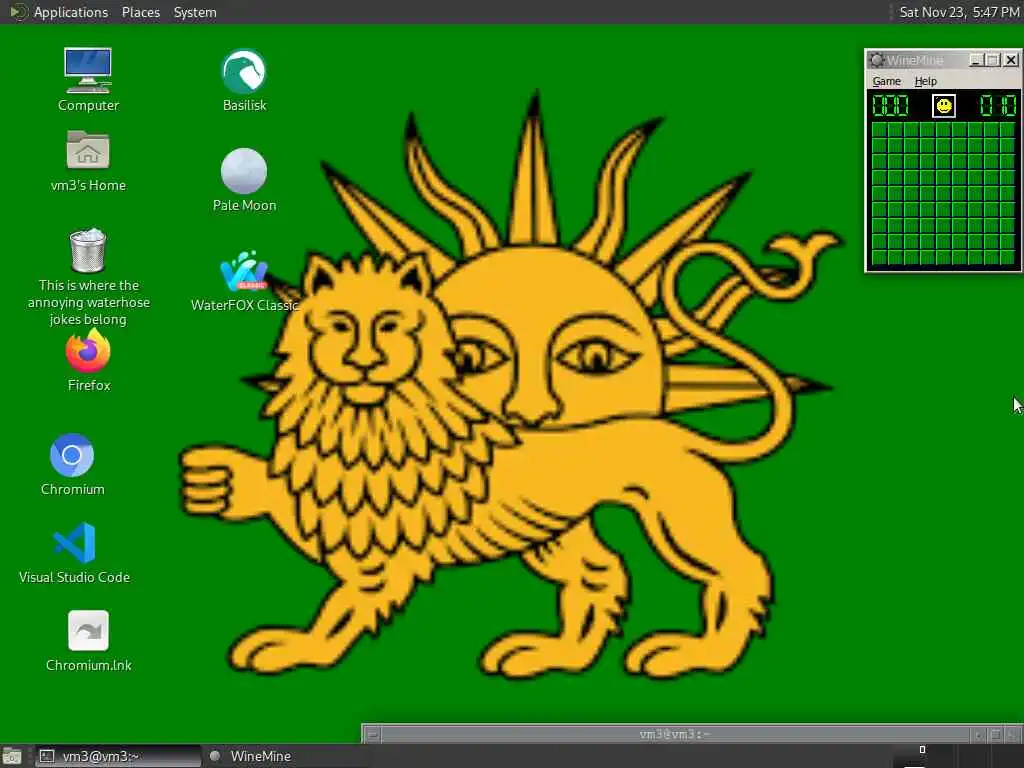
Task: Click the show desktop icon in the bottom panel
Action: (12, 756)
